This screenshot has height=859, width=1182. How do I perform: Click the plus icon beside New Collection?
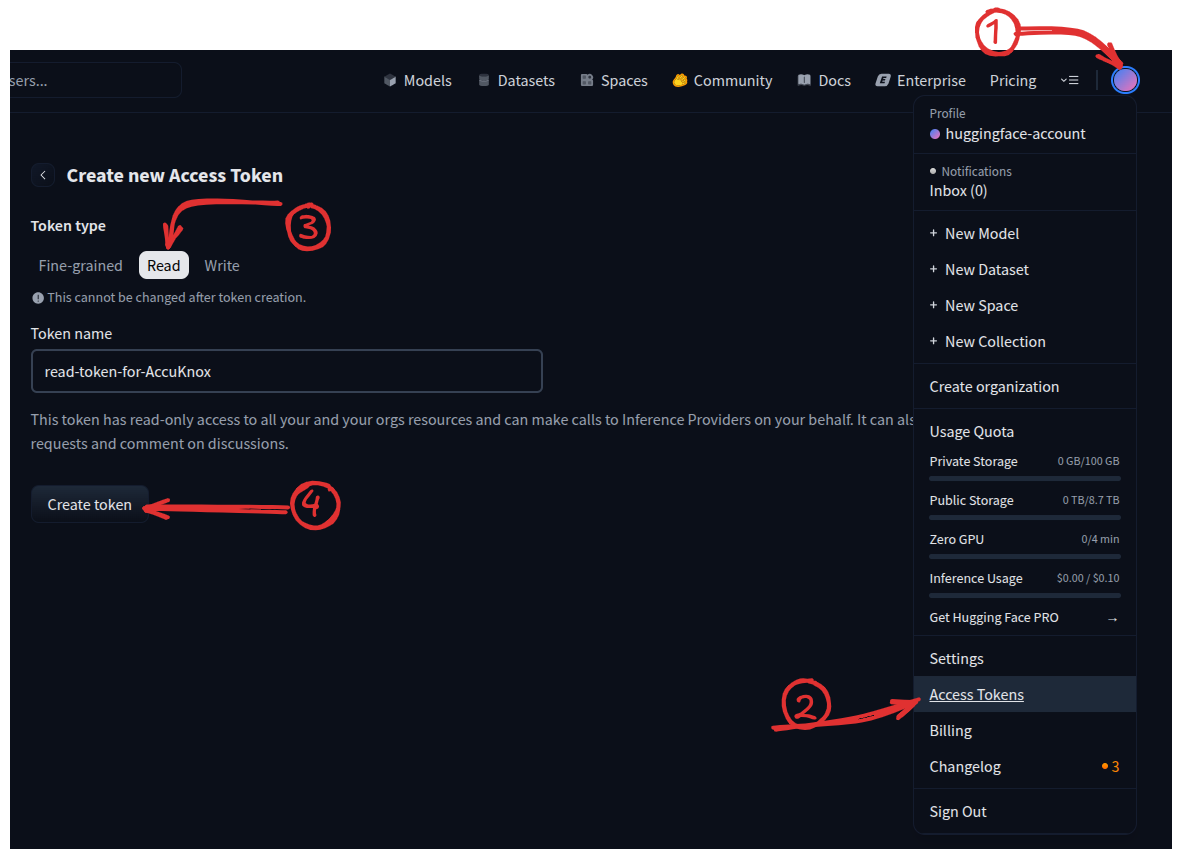click(933, 341)
